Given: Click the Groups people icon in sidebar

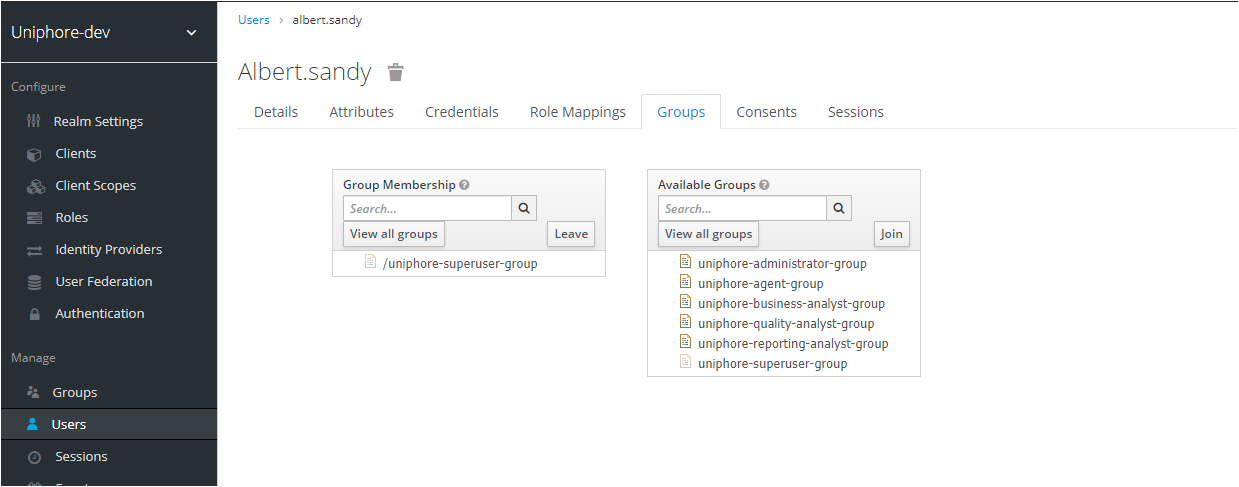Looking at the screenshot, I should (x=34, y=392).
